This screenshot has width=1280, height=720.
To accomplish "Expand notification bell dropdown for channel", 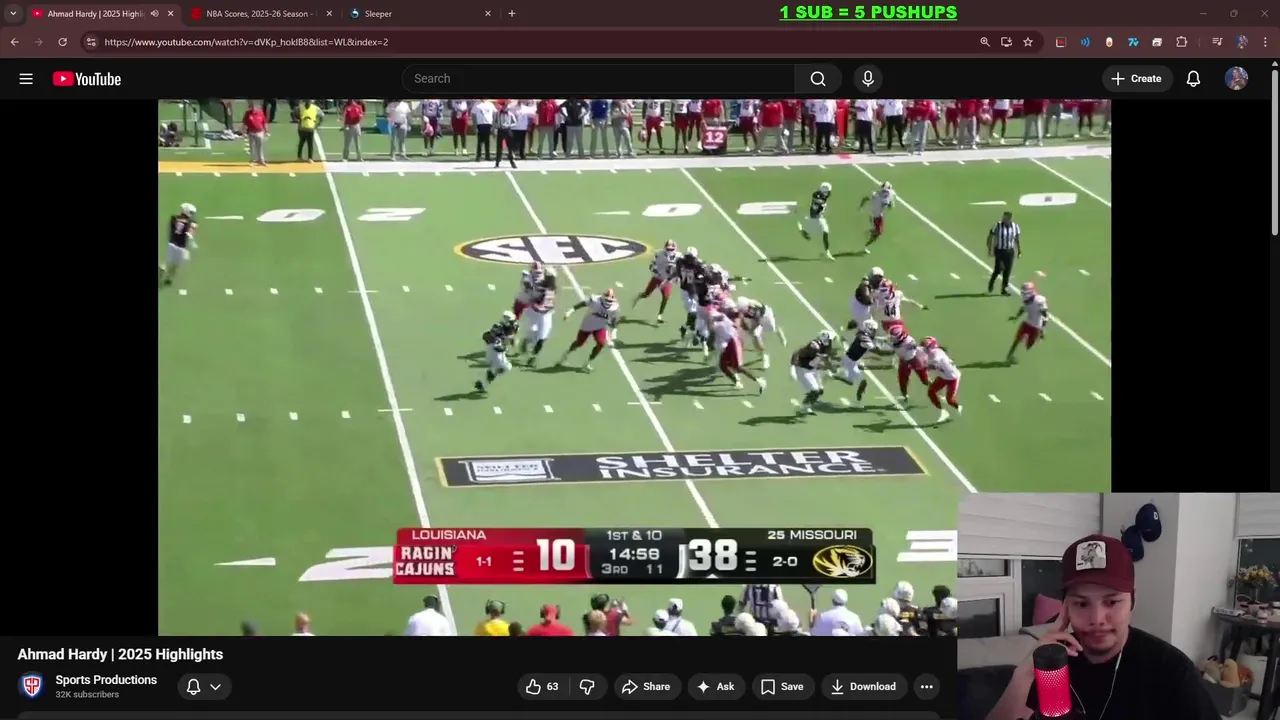I will pyautogui.click(x=215, y=686).
